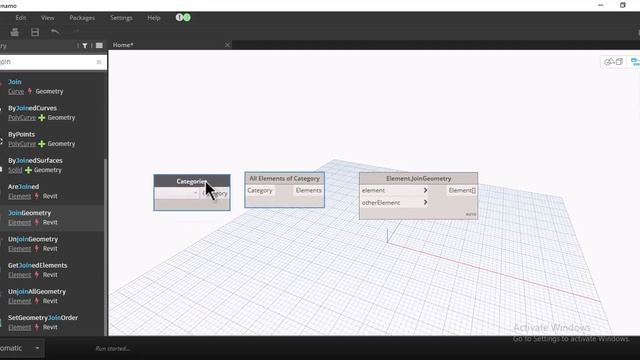640x360 pixels.
Task: Open the Categories node dropdown
Action: click(177, 193)
